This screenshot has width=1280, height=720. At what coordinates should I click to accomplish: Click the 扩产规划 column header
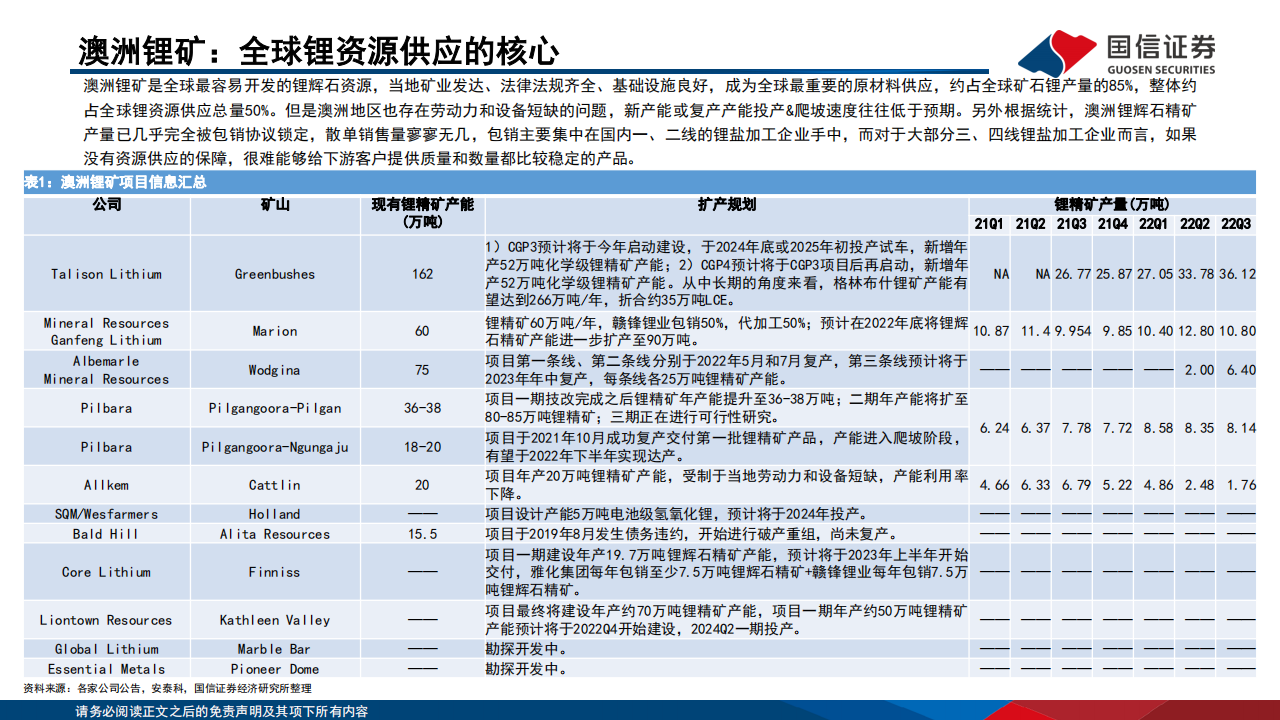point(726,205)
